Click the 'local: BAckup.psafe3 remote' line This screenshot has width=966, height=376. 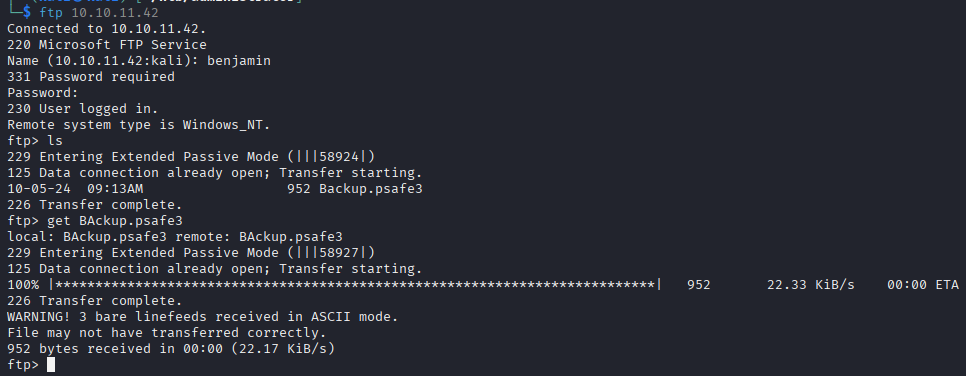175,237
